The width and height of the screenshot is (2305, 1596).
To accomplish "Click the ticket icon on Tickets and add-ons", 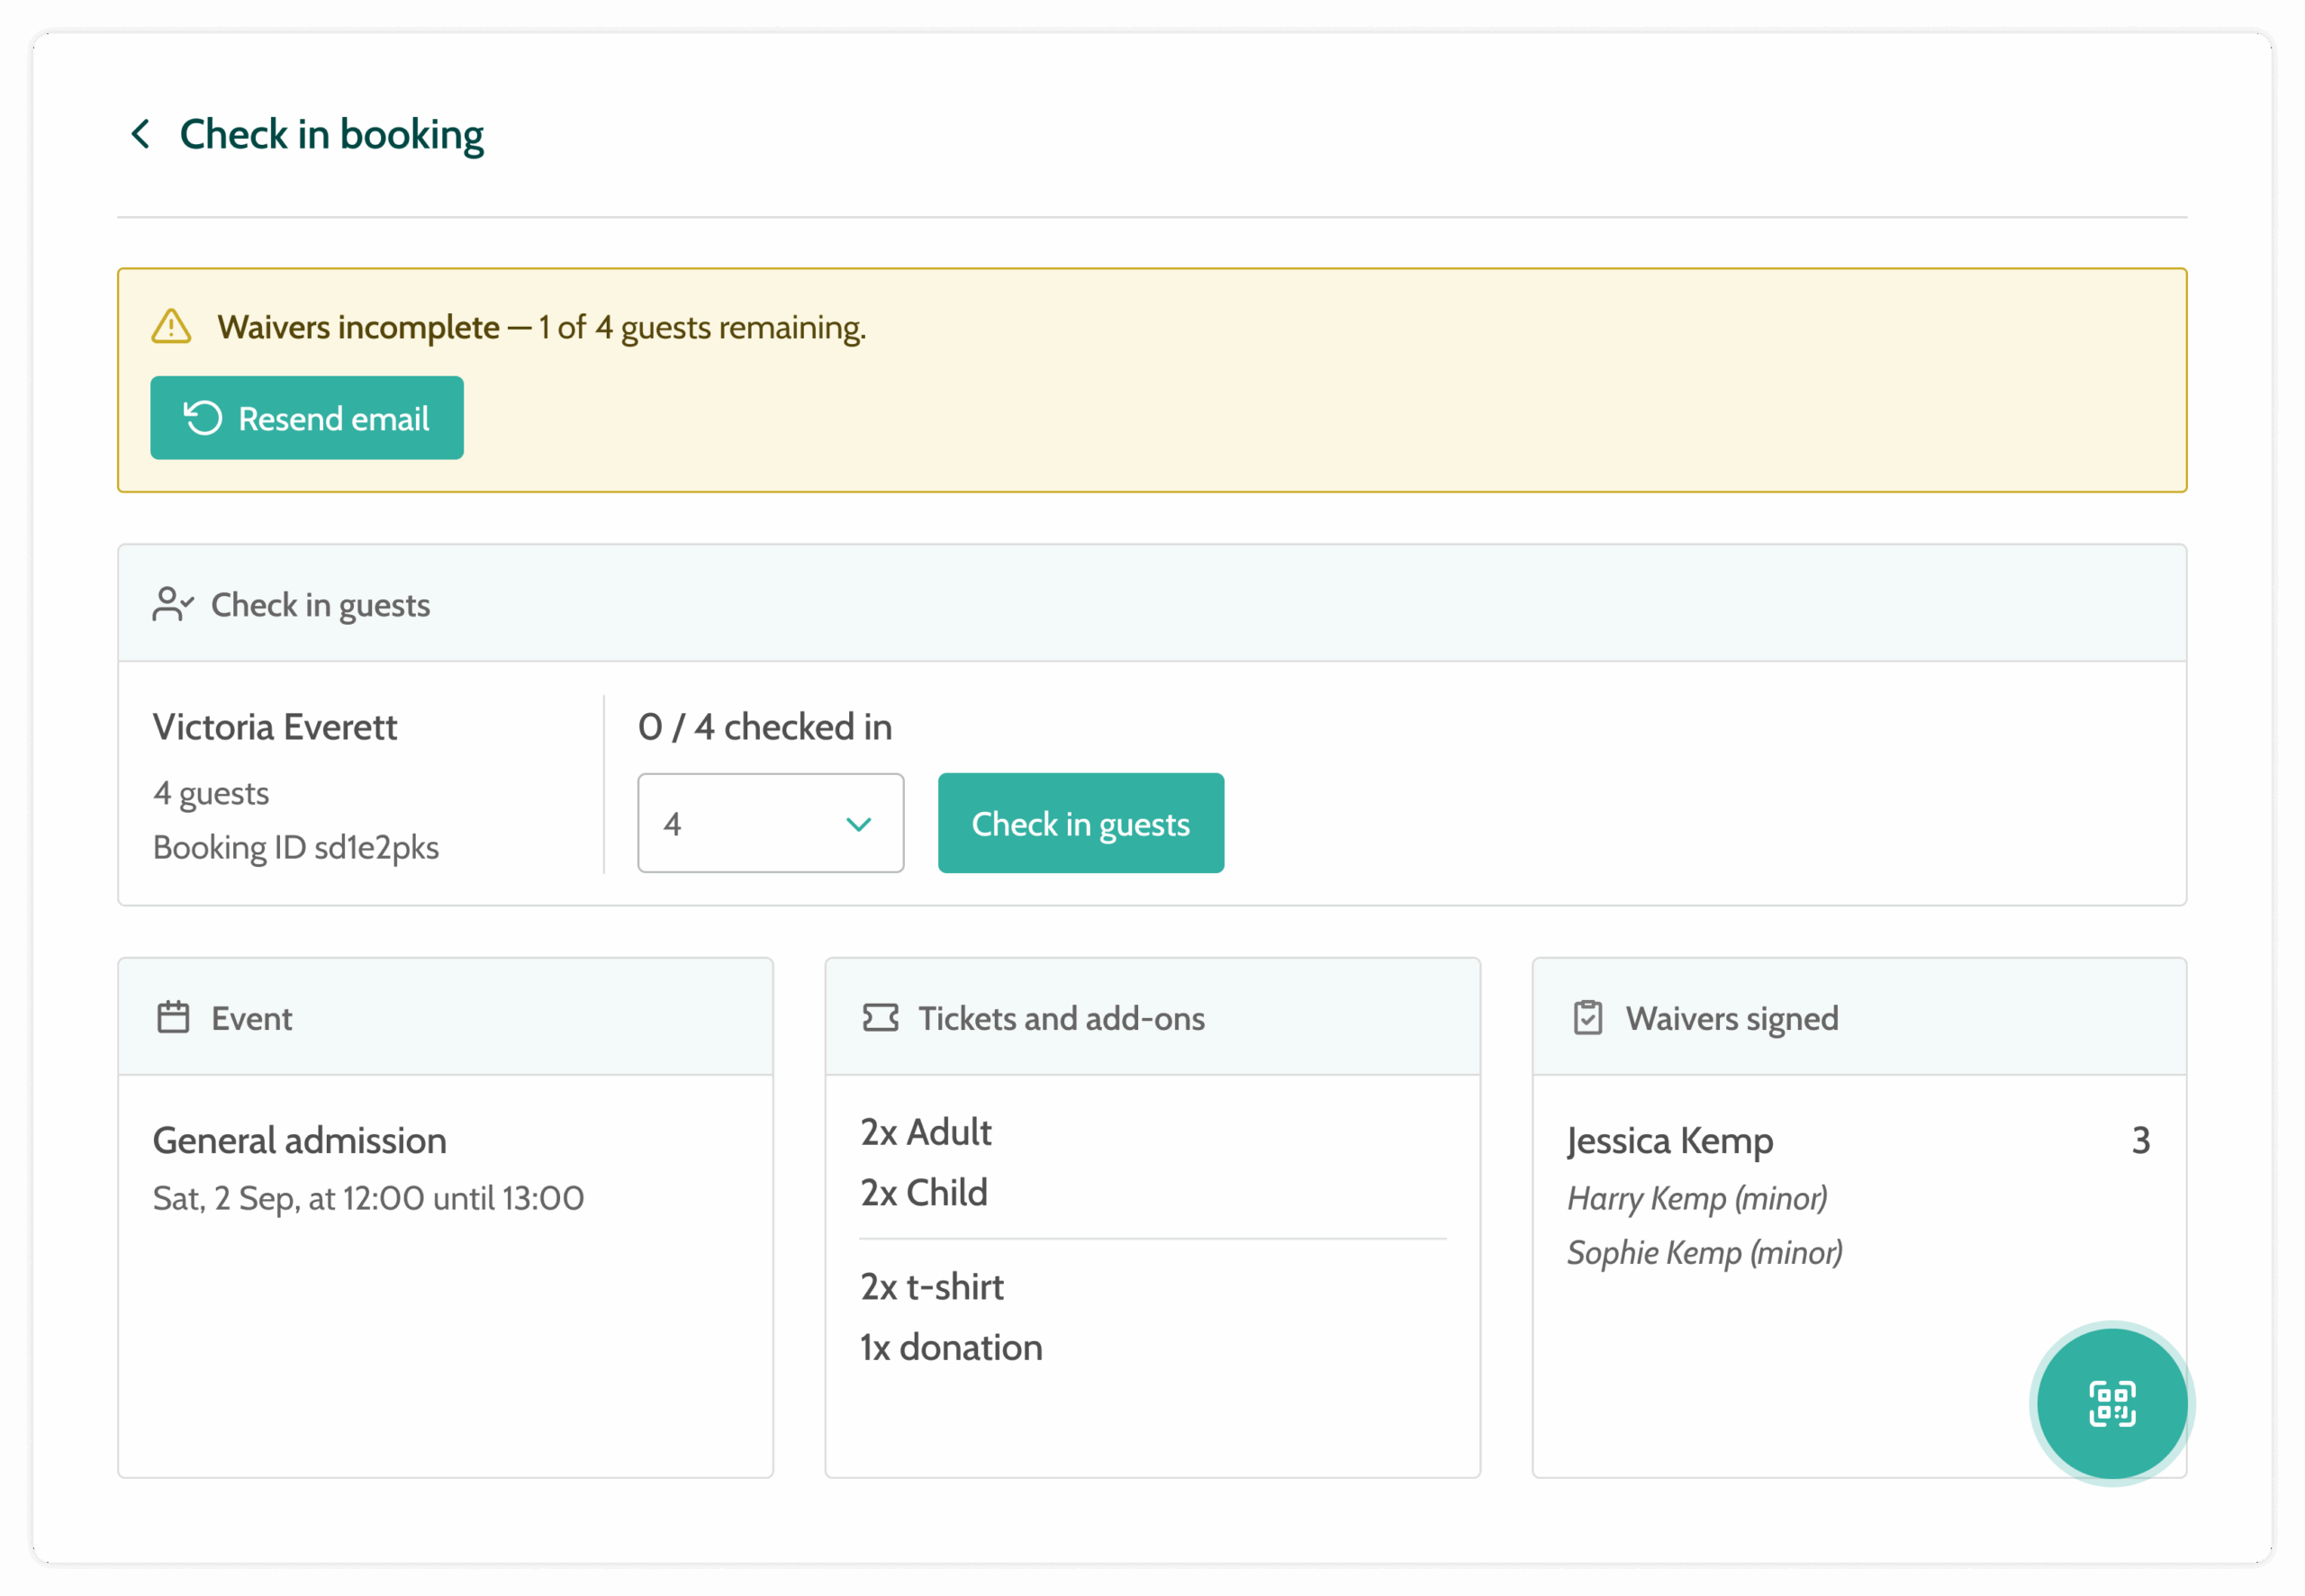I will pos(879,1016).
